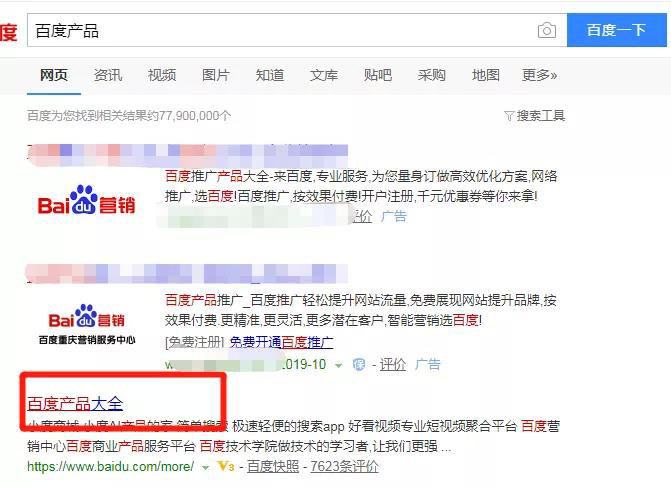Screen dimensions: 671x489
Task: Click the 百度重庆营销服务中心 logo thumbnail
Action: click(87, 324)
